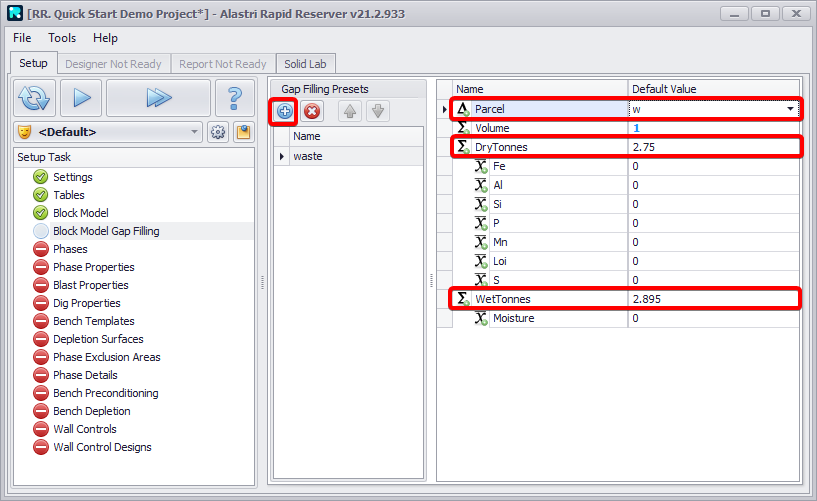The width and height of the screenshot is (817, 501).
Task: Add a new gap filling preset
Action: click(x=284, y=111)
